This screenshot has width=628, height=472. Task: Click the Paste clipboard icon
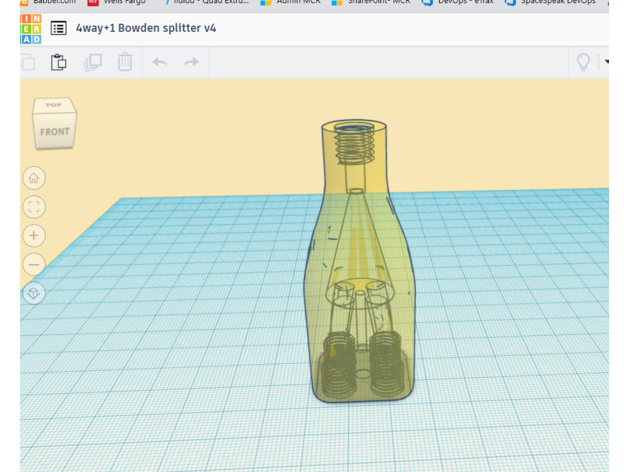tap(59, 62)
